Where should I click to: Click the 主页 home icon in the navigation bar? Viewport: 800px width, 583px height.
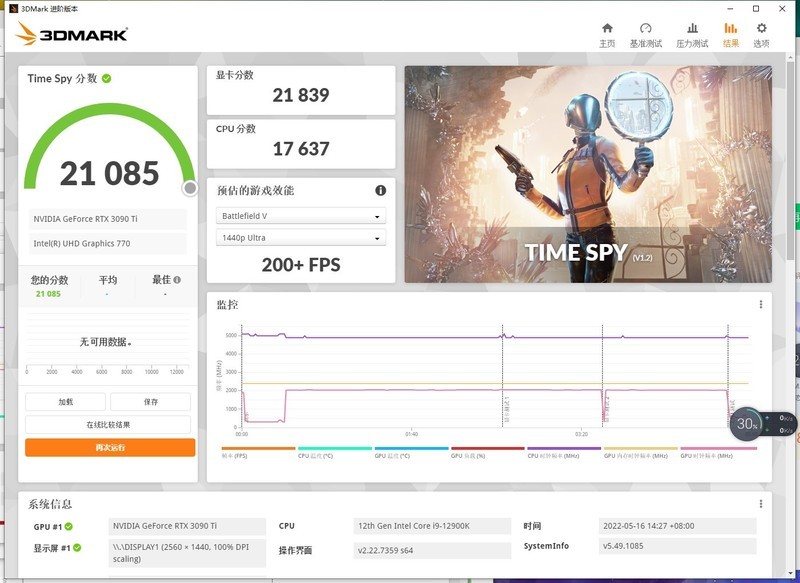point(607,32)
